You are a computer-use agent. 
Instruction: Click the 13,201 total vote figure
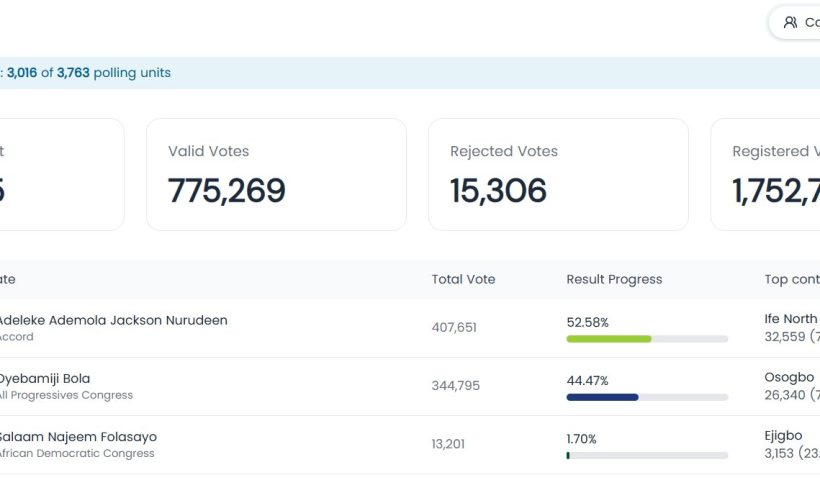pyautogui.click(x=448, y=444)
